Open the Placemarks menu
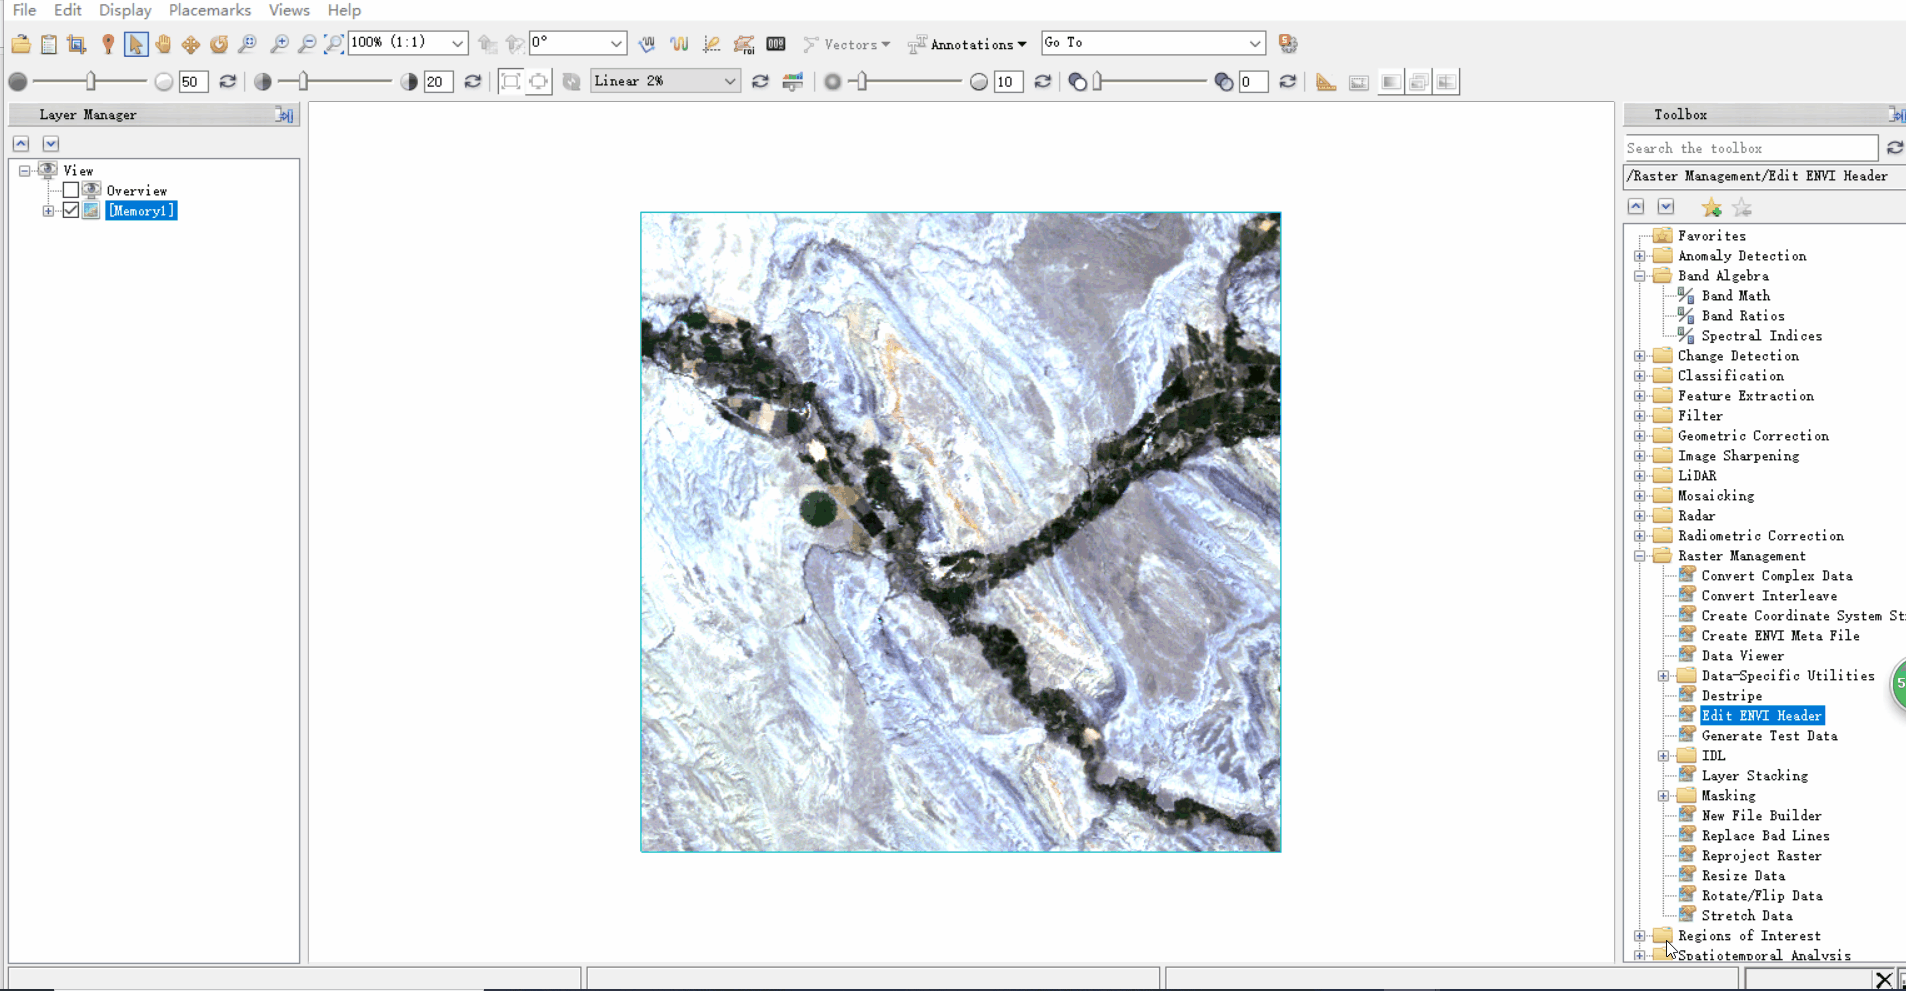Image resolution: width=1906 pixels, height=991 pixels. (210, 10)
